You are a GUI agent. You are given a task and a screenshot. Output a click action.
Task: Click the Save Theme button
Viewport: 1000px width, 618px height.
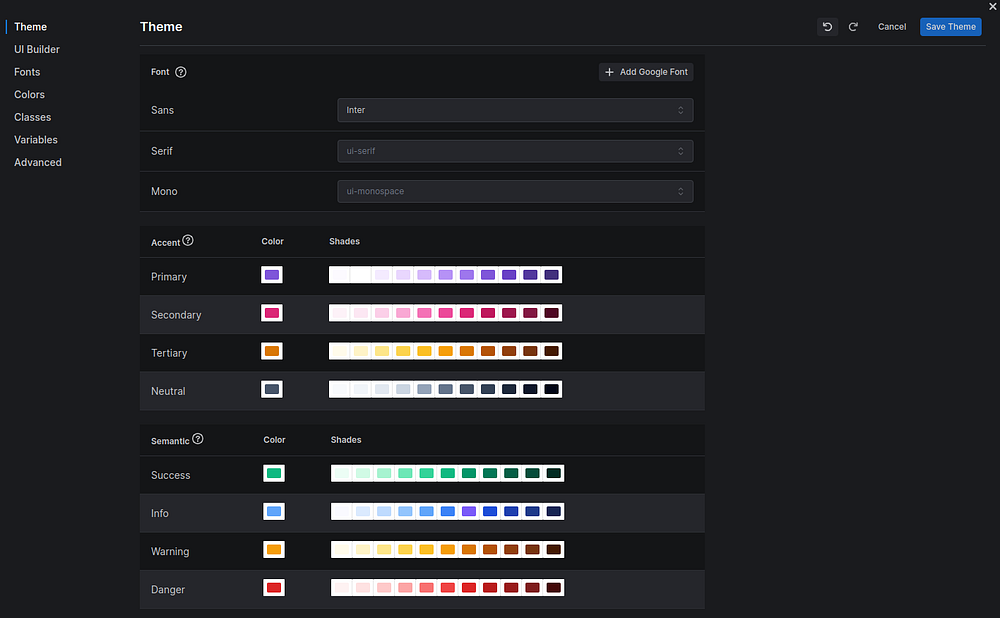(x=950, y=27)
